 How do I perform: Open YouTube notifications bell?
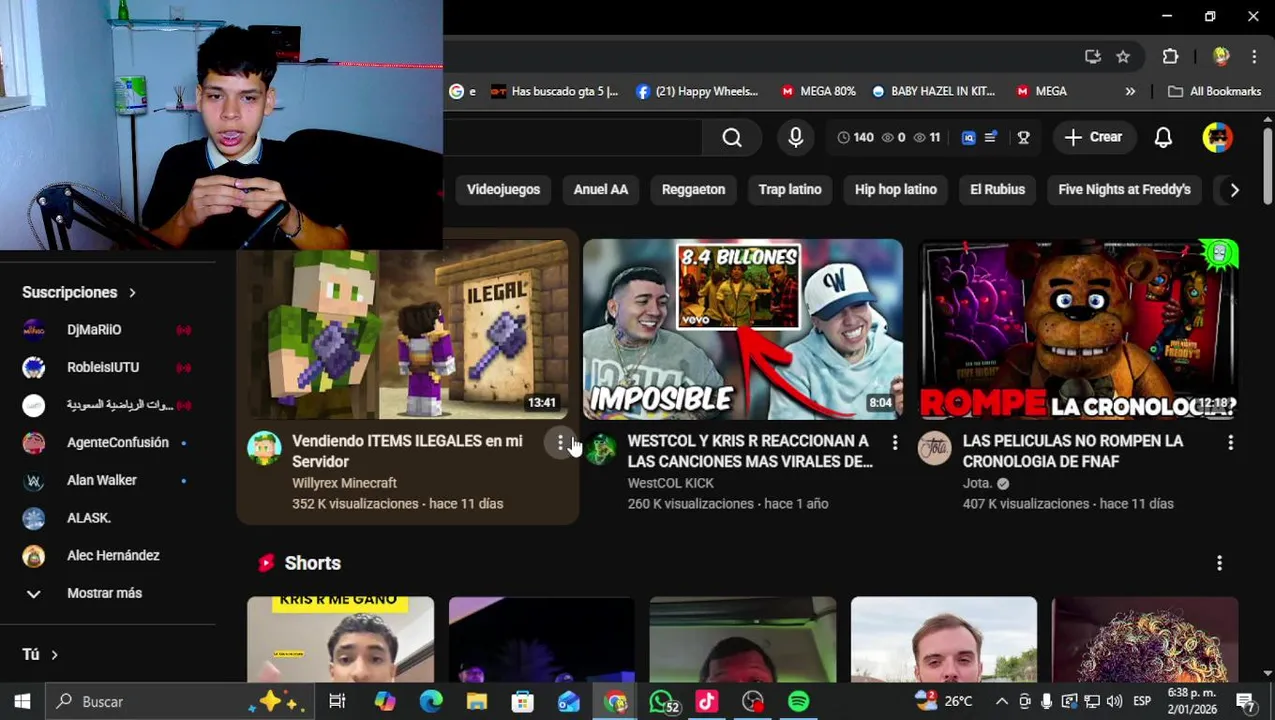tap(1163, 138)
